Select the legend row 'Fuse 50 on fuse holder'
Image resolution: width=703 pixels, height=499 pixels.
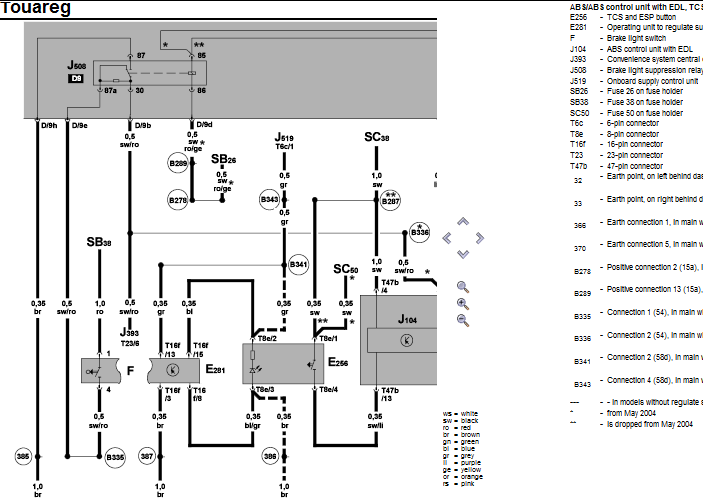pos(626,113)
